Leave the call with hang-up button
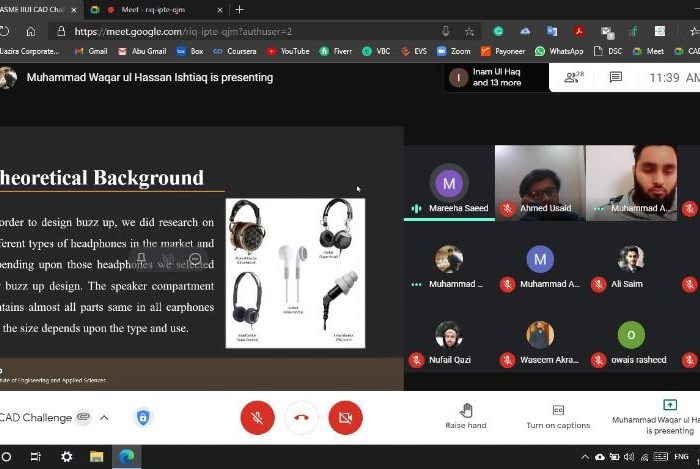 click(x=301, y=418)
